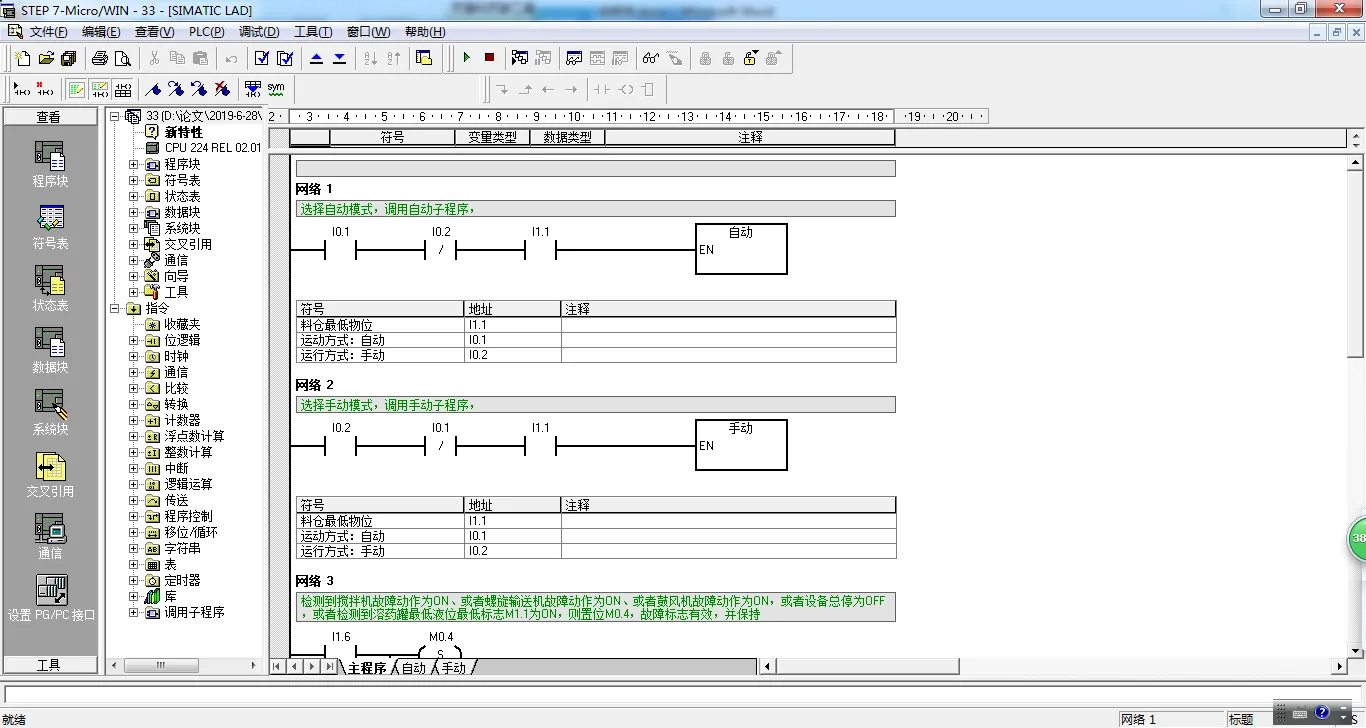Click the 手动 subroutine call box in 网络 2
Image resolution: width=1366 pixels, height=728 pixels.
741,445
